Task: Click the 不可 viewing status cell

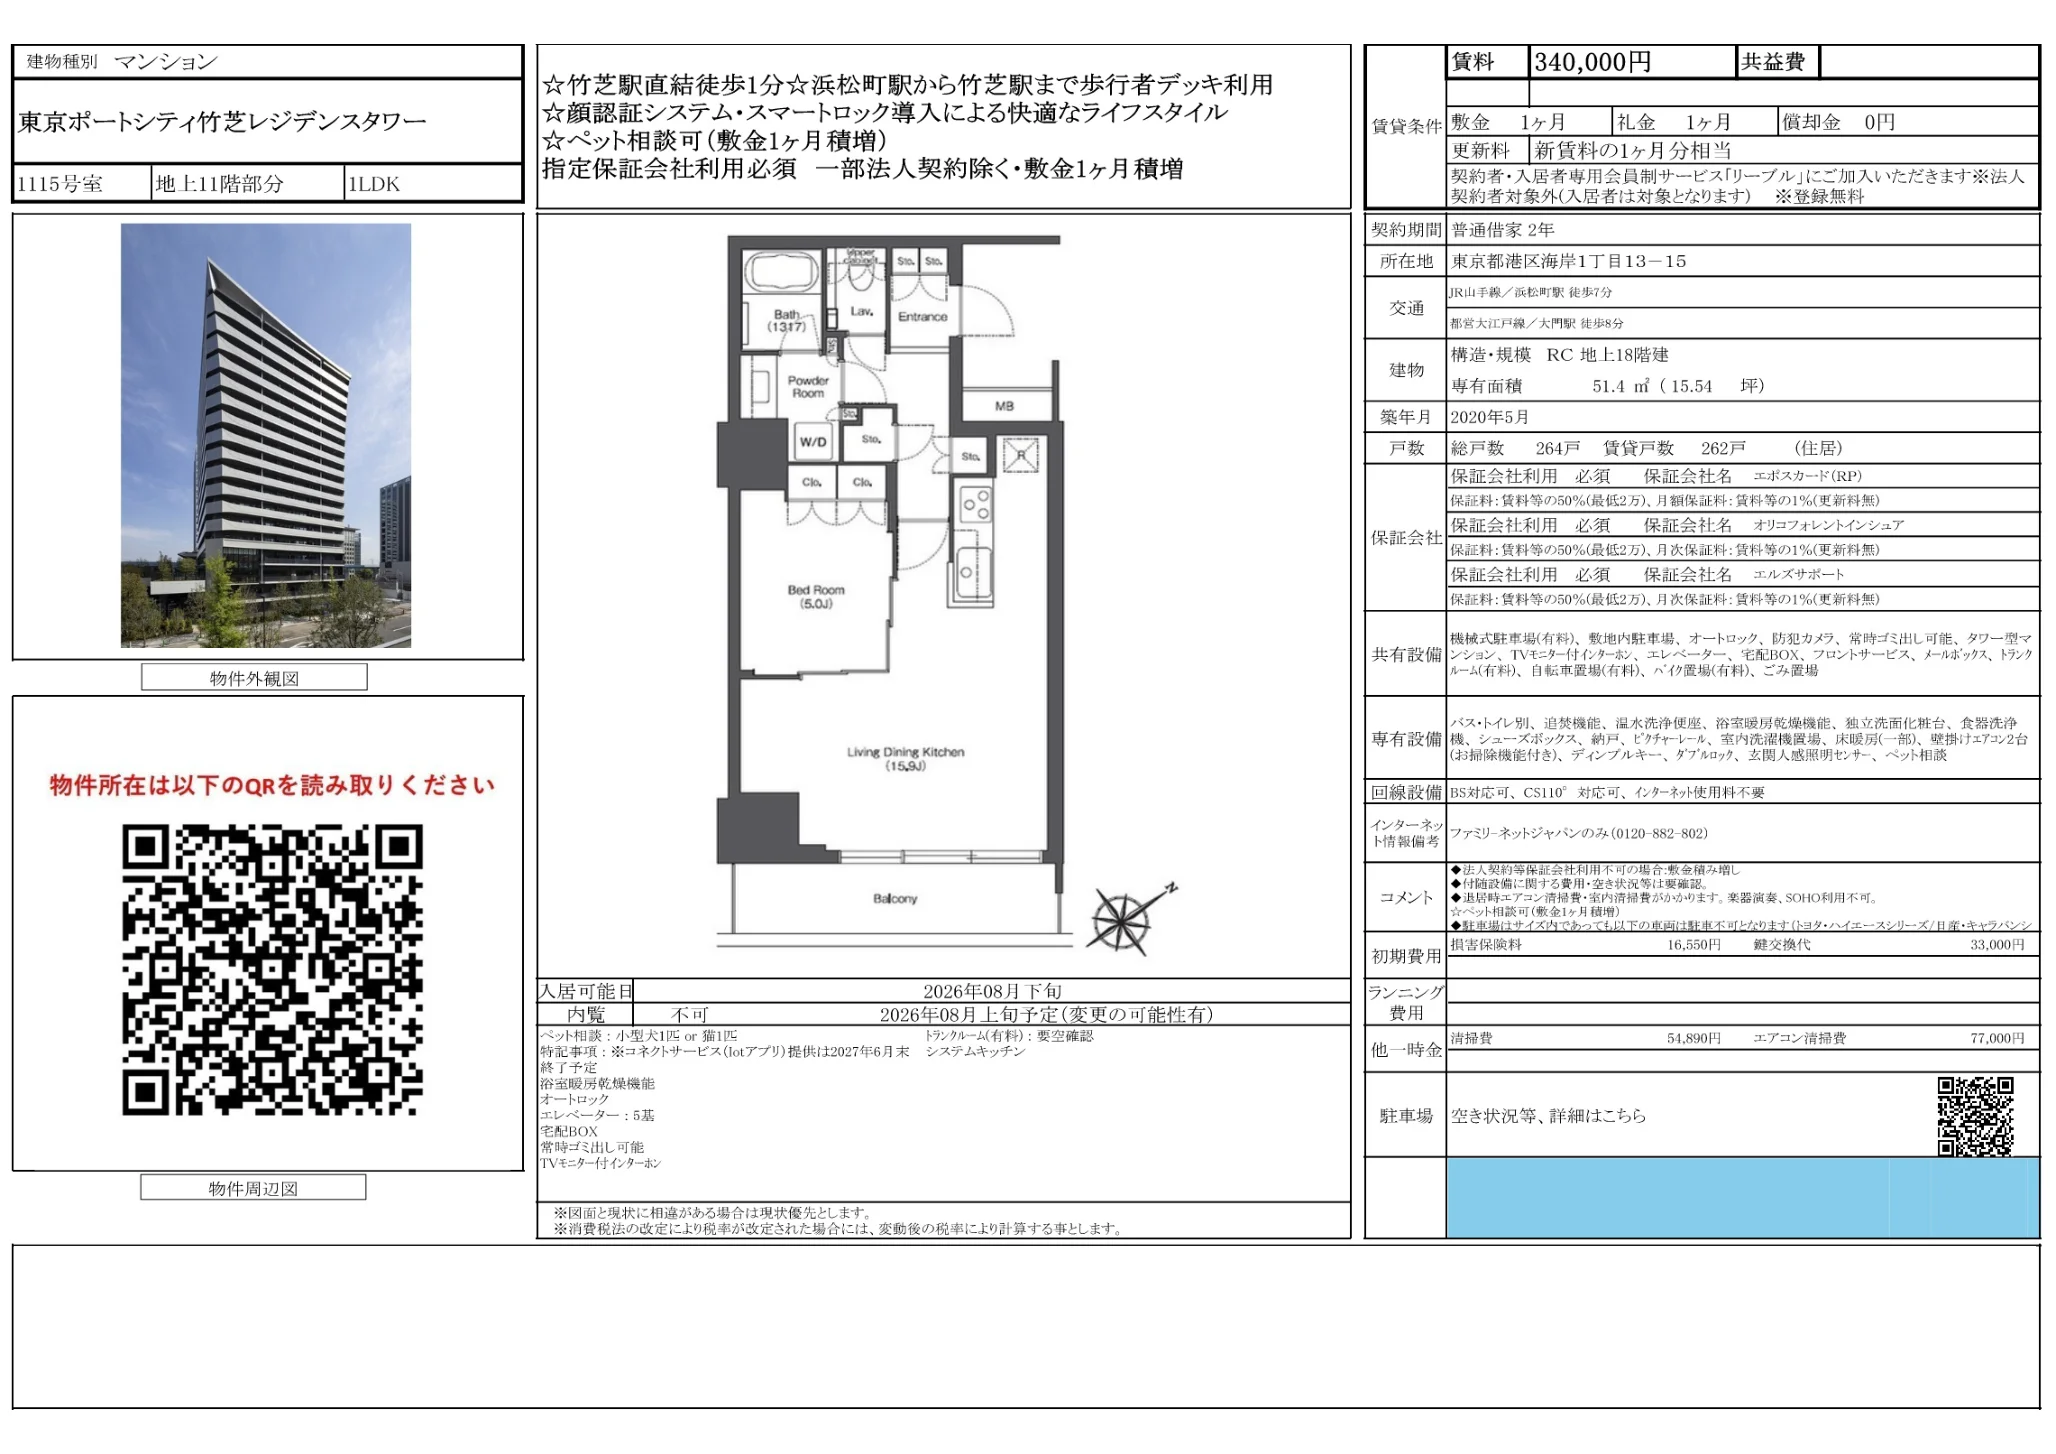Action: pos(690,1015)
